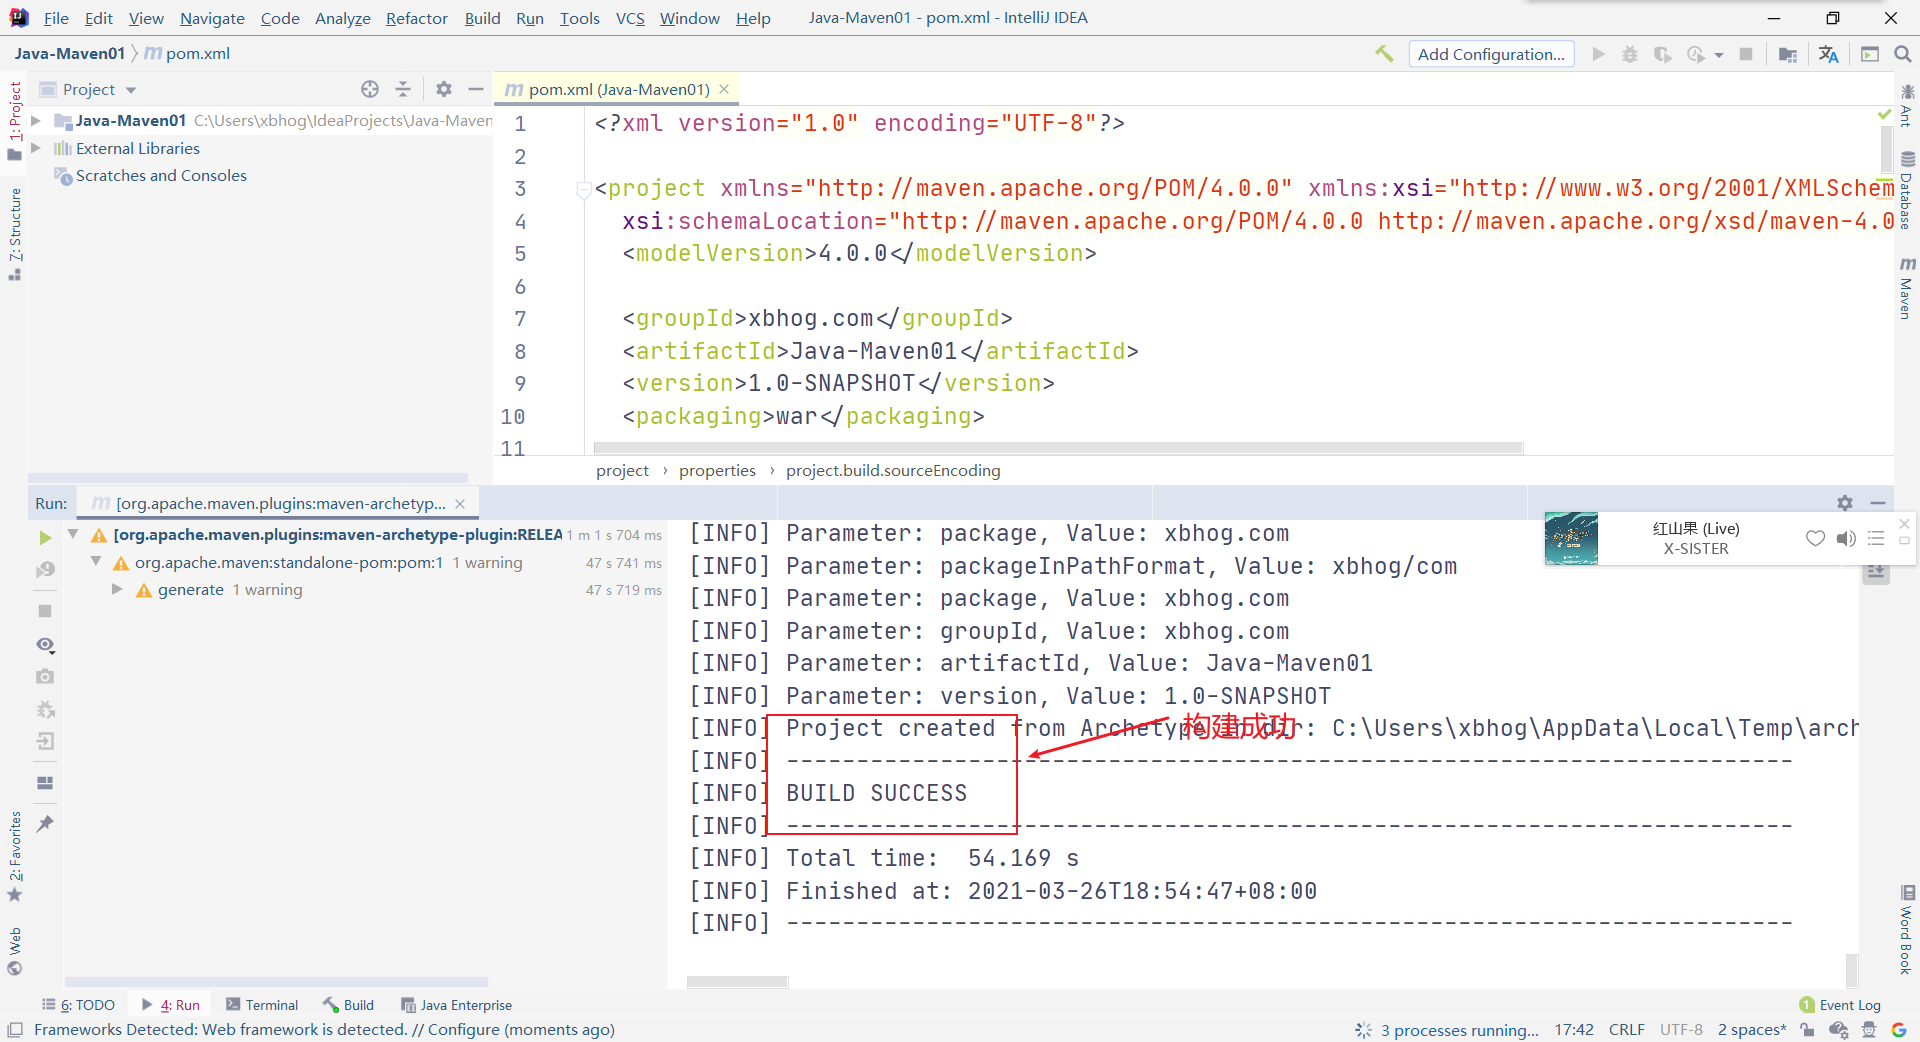Screen dimensions: 1920x1042
Task: Click the editor horizontal scrollbar
Action: pyautogui.click(x=1058, y=448)
